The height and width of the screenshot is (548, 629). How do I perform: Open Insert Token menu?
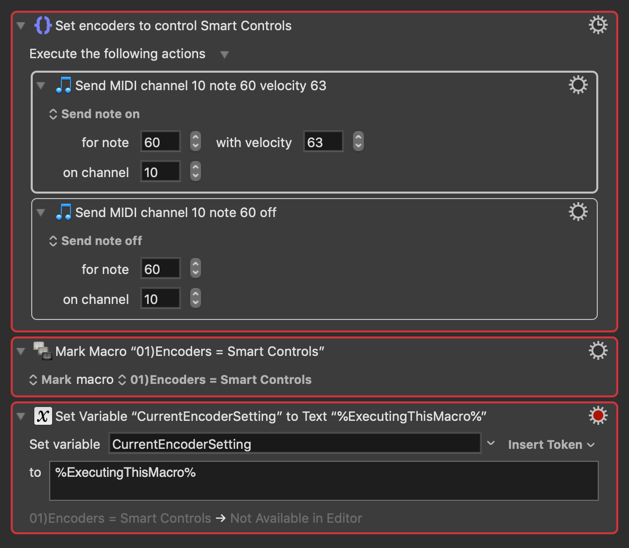[551, 444]
